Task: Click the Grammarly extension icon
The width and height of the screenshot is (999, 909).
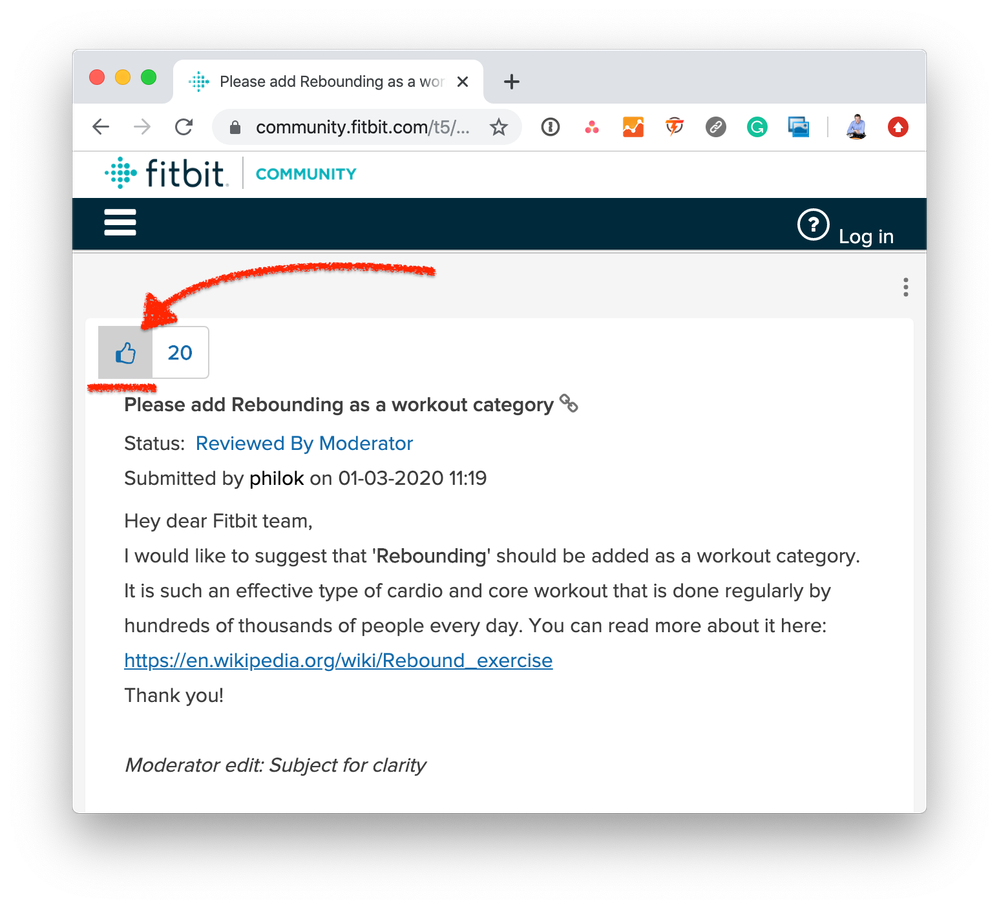Action: (757, 127)
